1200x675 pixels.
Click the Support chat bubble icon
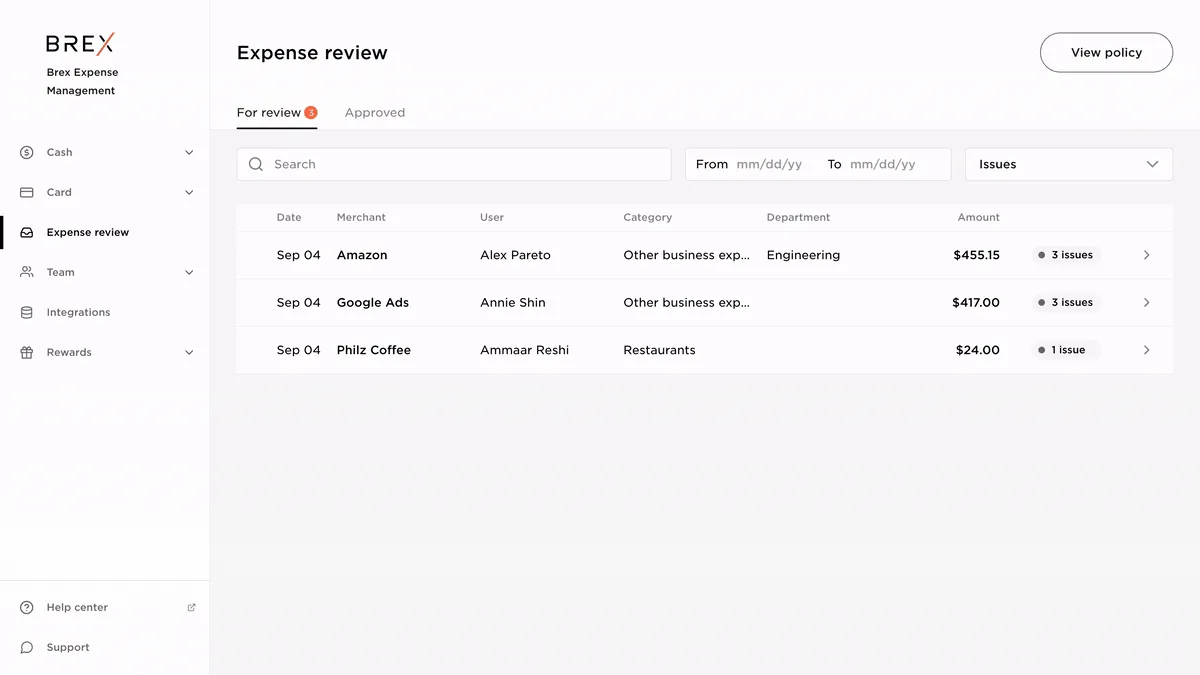[x=27, y=647]
